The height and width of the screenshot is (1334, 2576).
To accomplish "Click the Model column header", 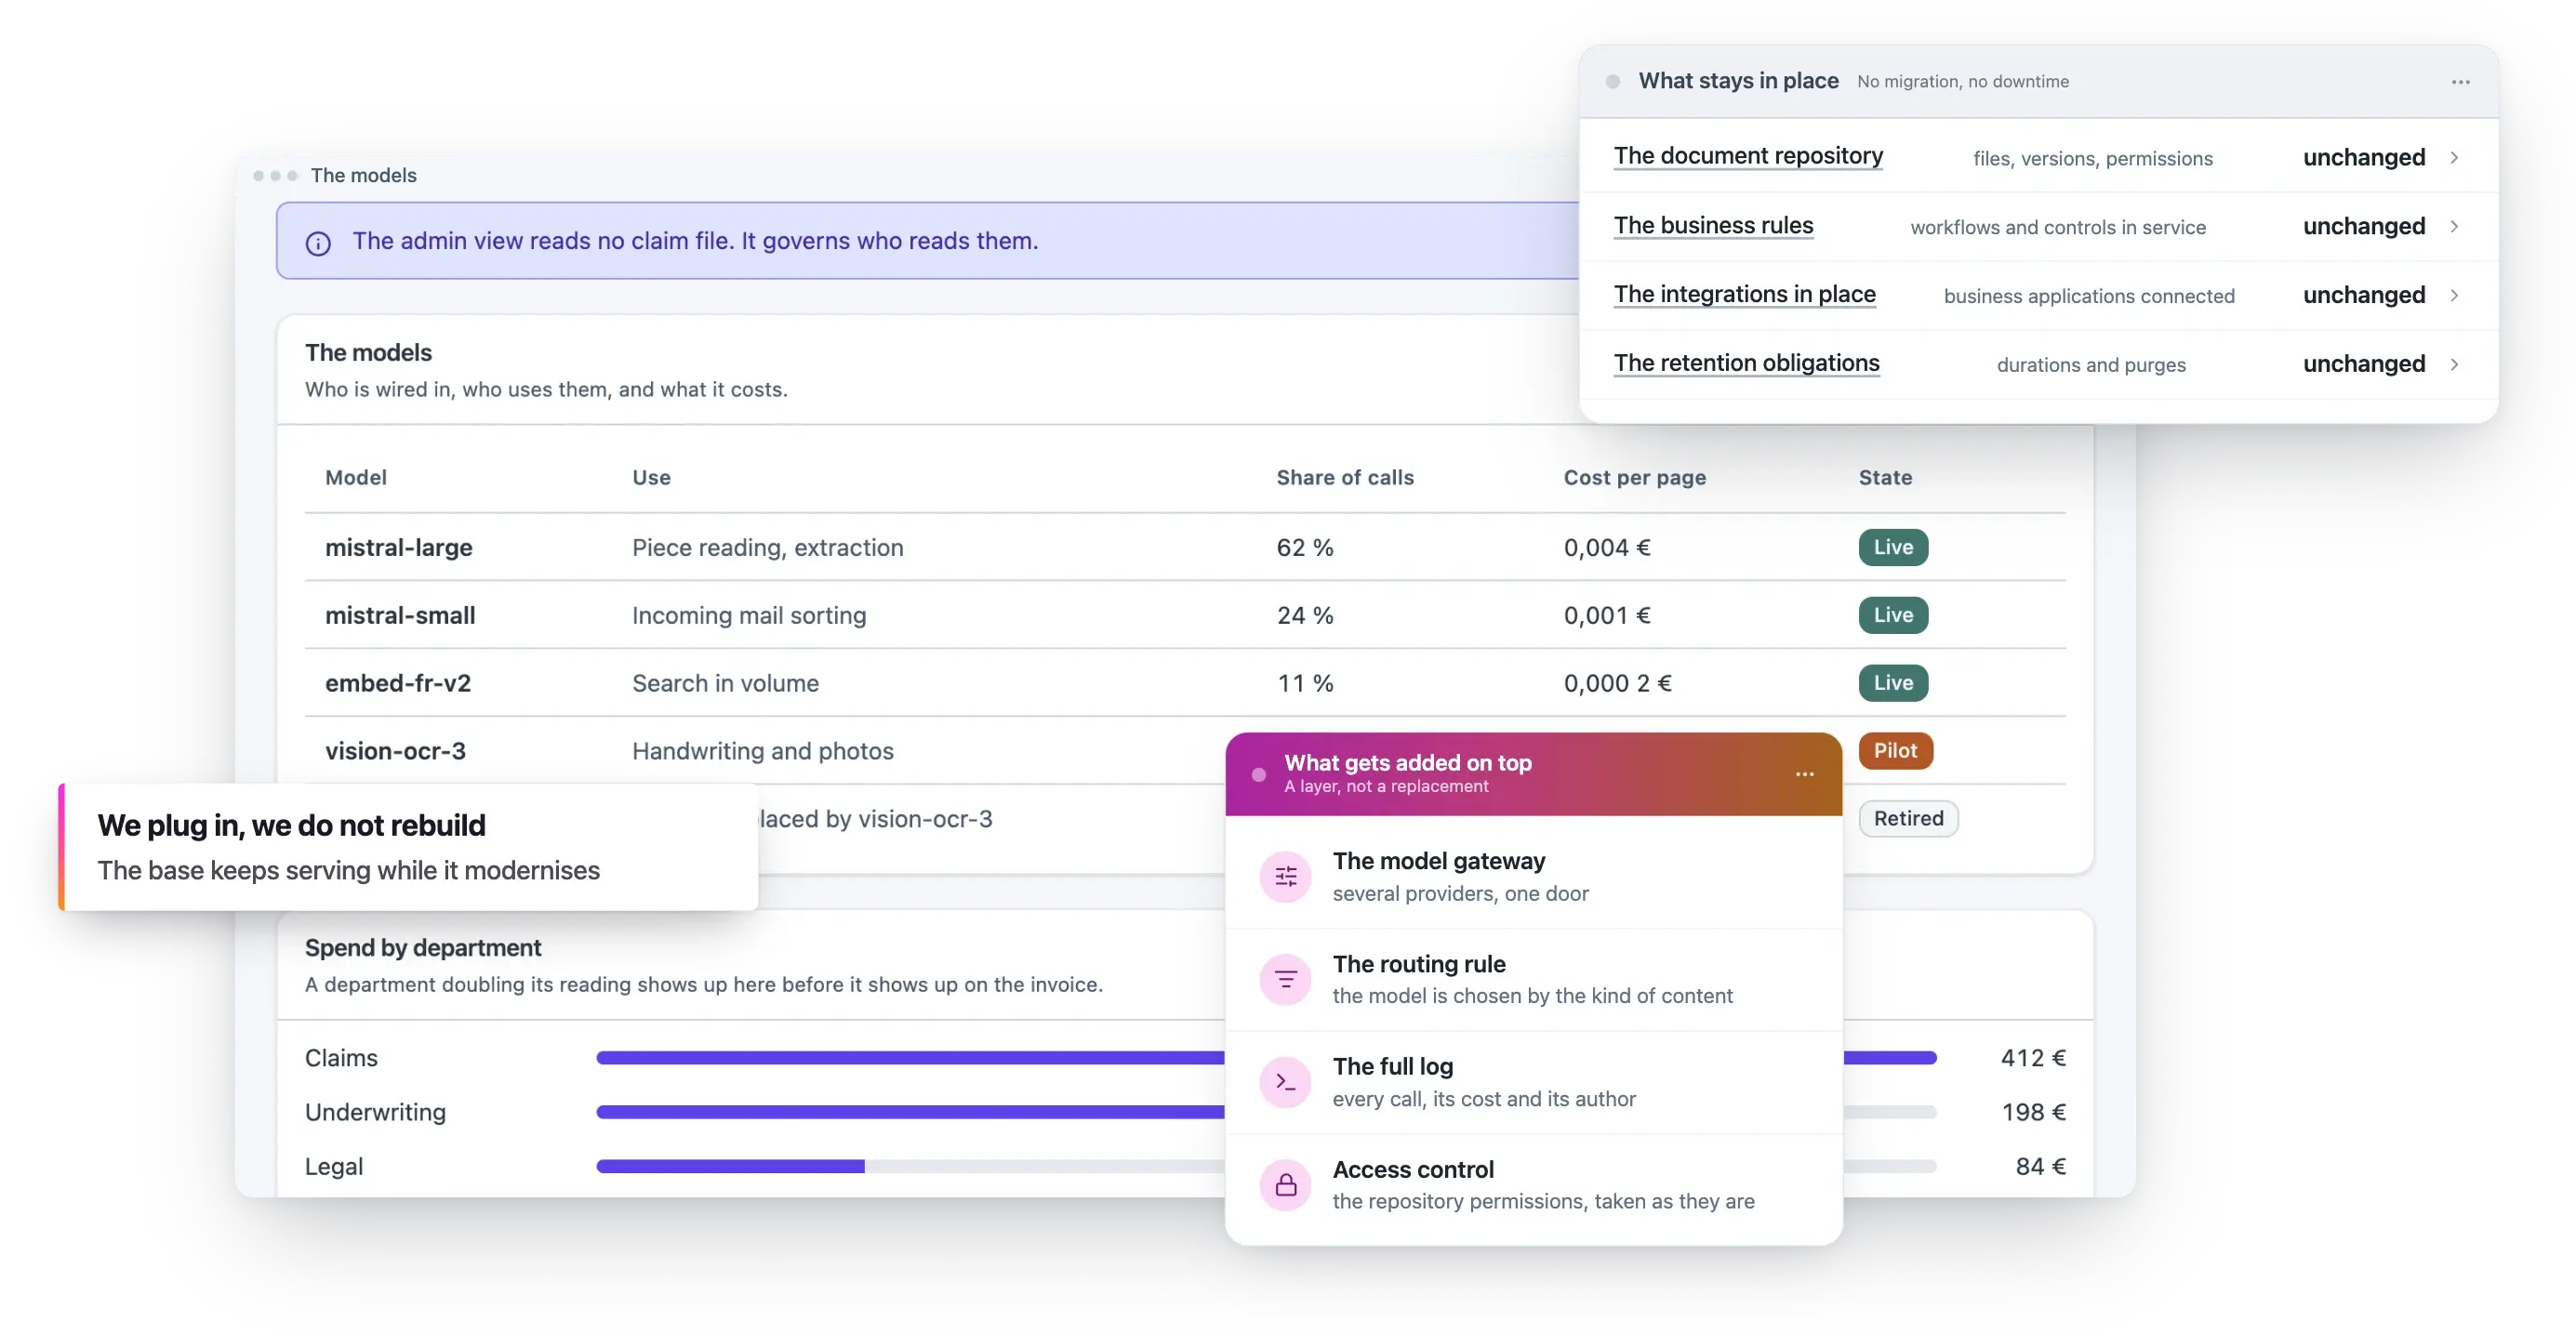I will (x=355, y=478).
